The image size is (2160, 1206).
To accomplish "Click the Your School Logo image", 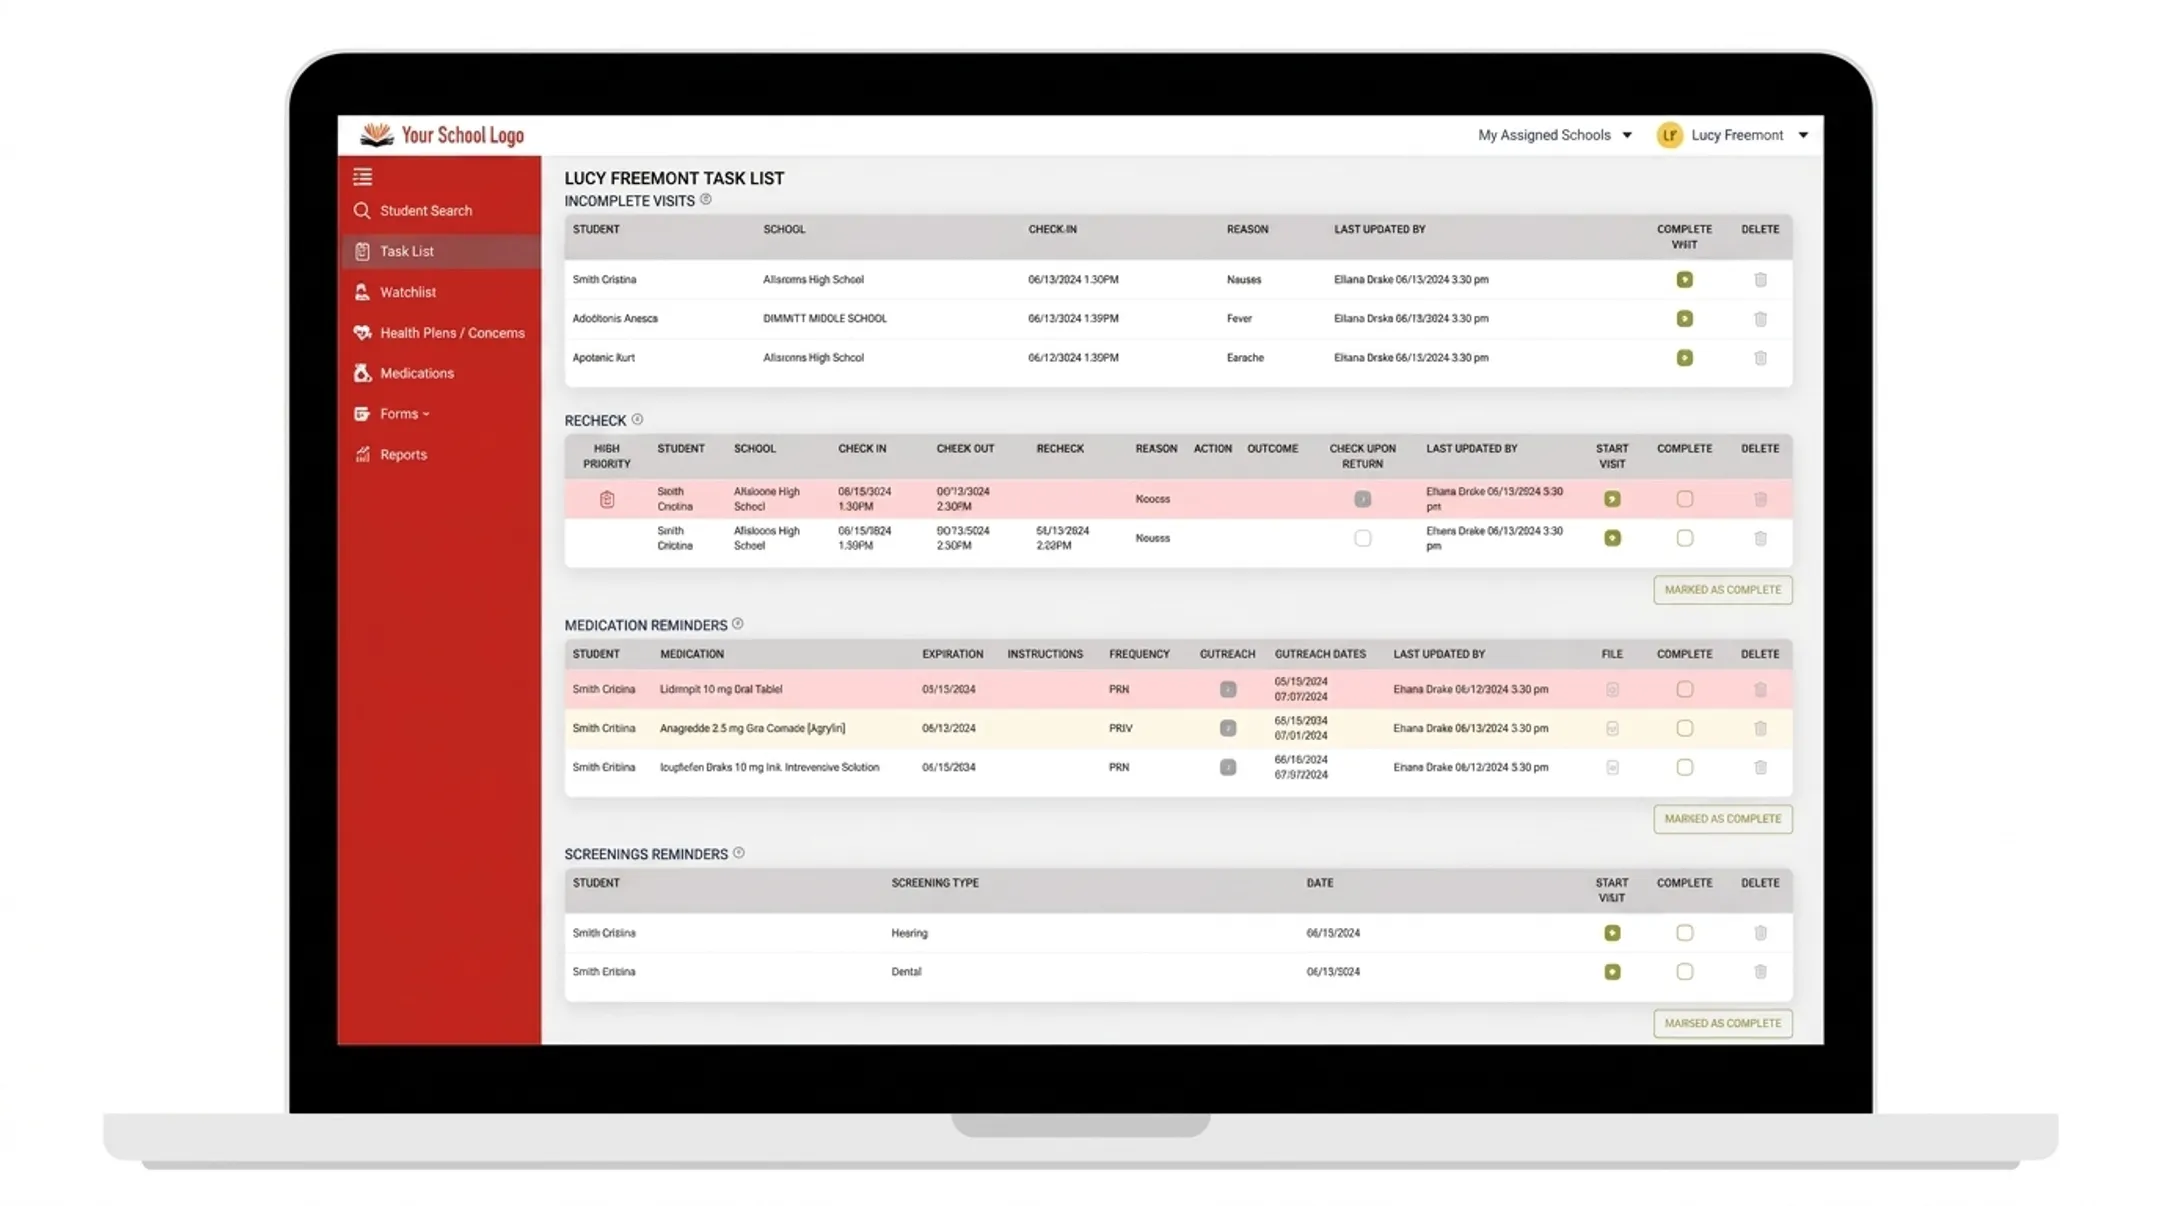I will click(442, 135).
